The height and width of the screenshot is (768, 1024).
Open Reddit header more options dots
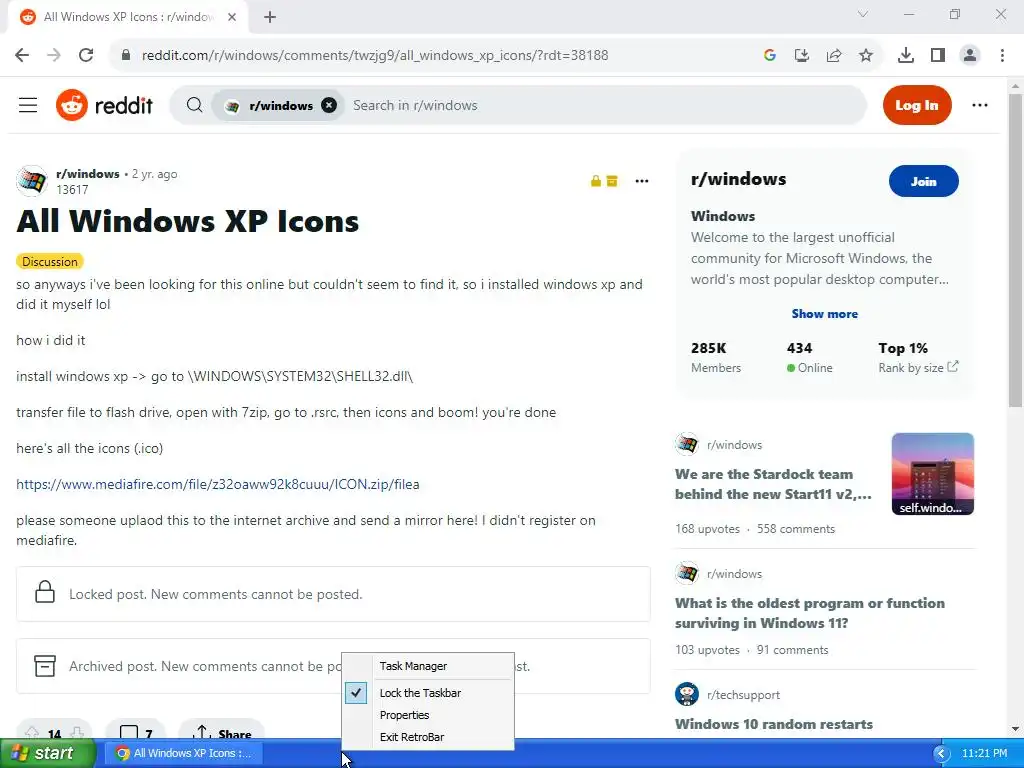(980, 105)
